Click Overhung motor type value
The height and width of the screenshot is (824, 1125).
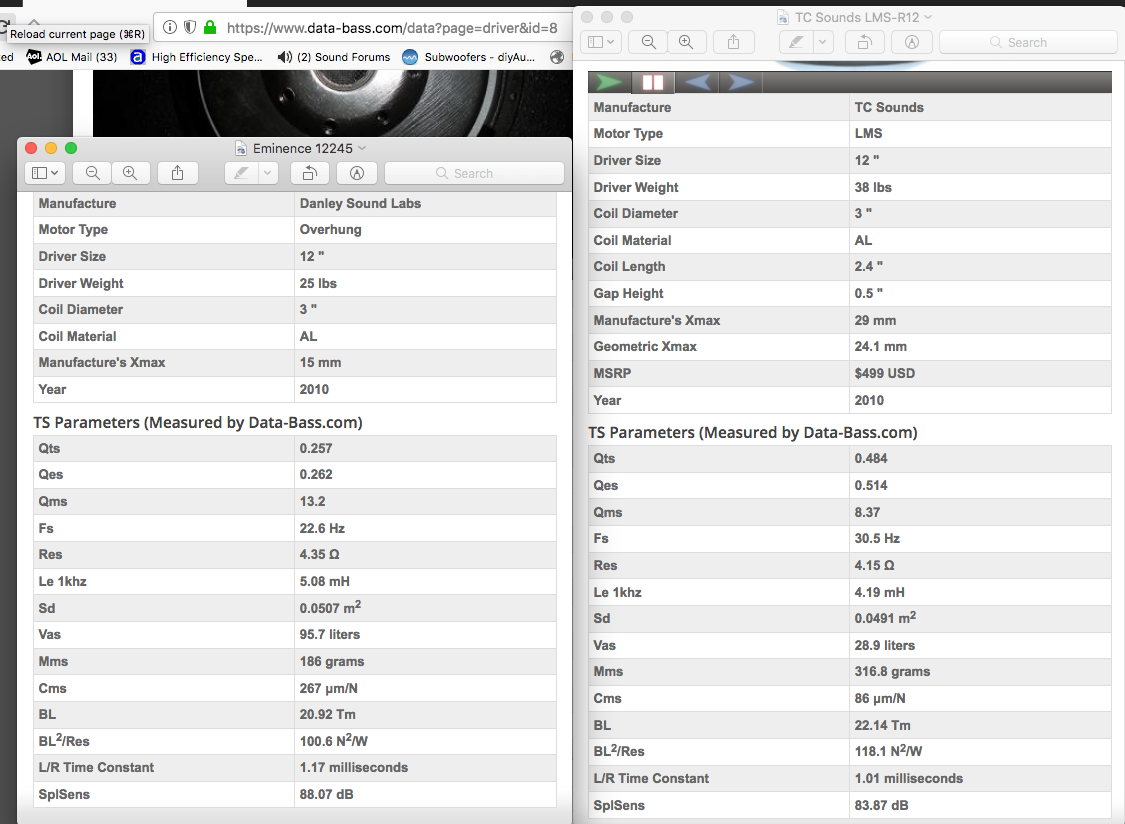coord(331,230)
